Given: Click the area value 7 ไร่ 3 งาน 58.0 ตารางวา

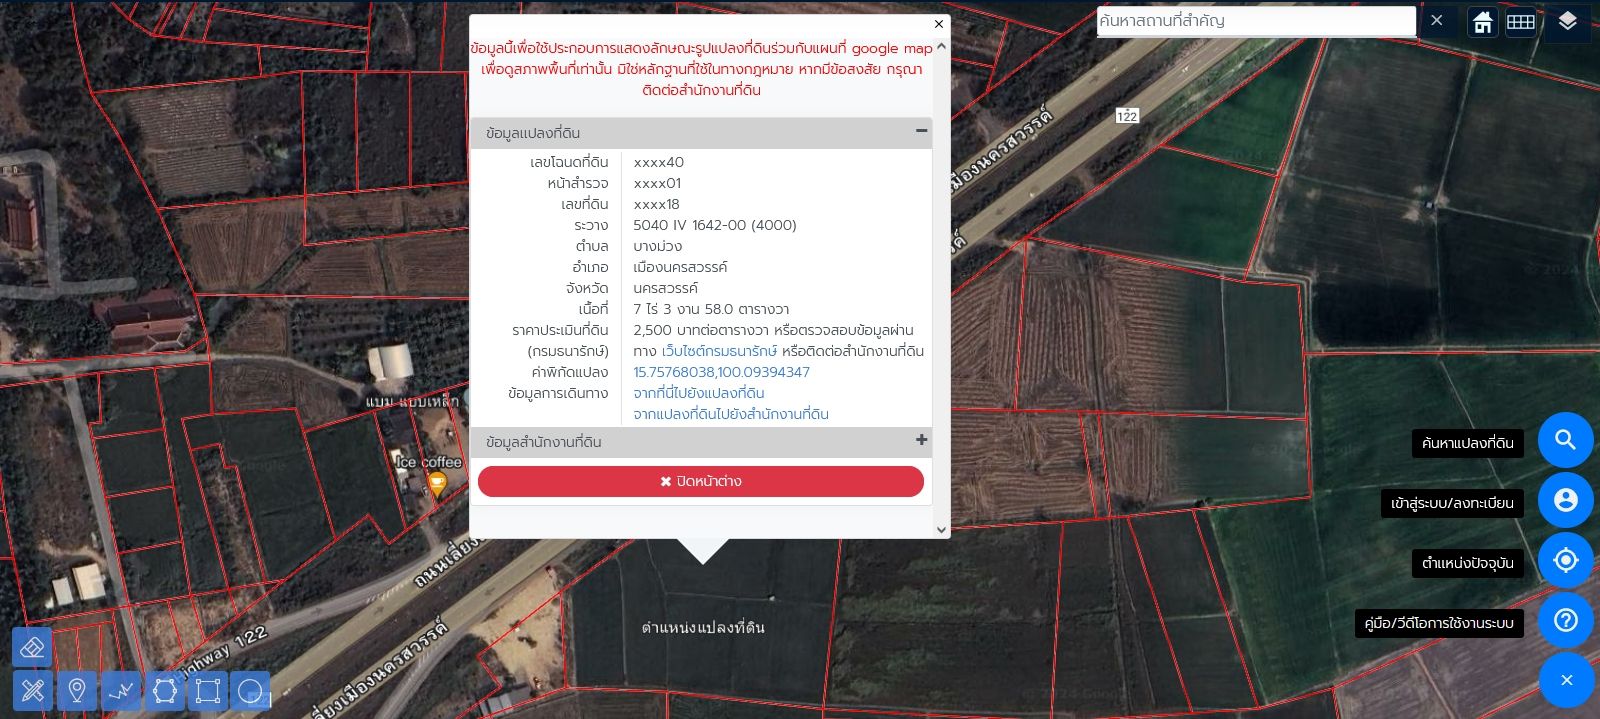Looking at the screenshot, I should coord(711,309).
